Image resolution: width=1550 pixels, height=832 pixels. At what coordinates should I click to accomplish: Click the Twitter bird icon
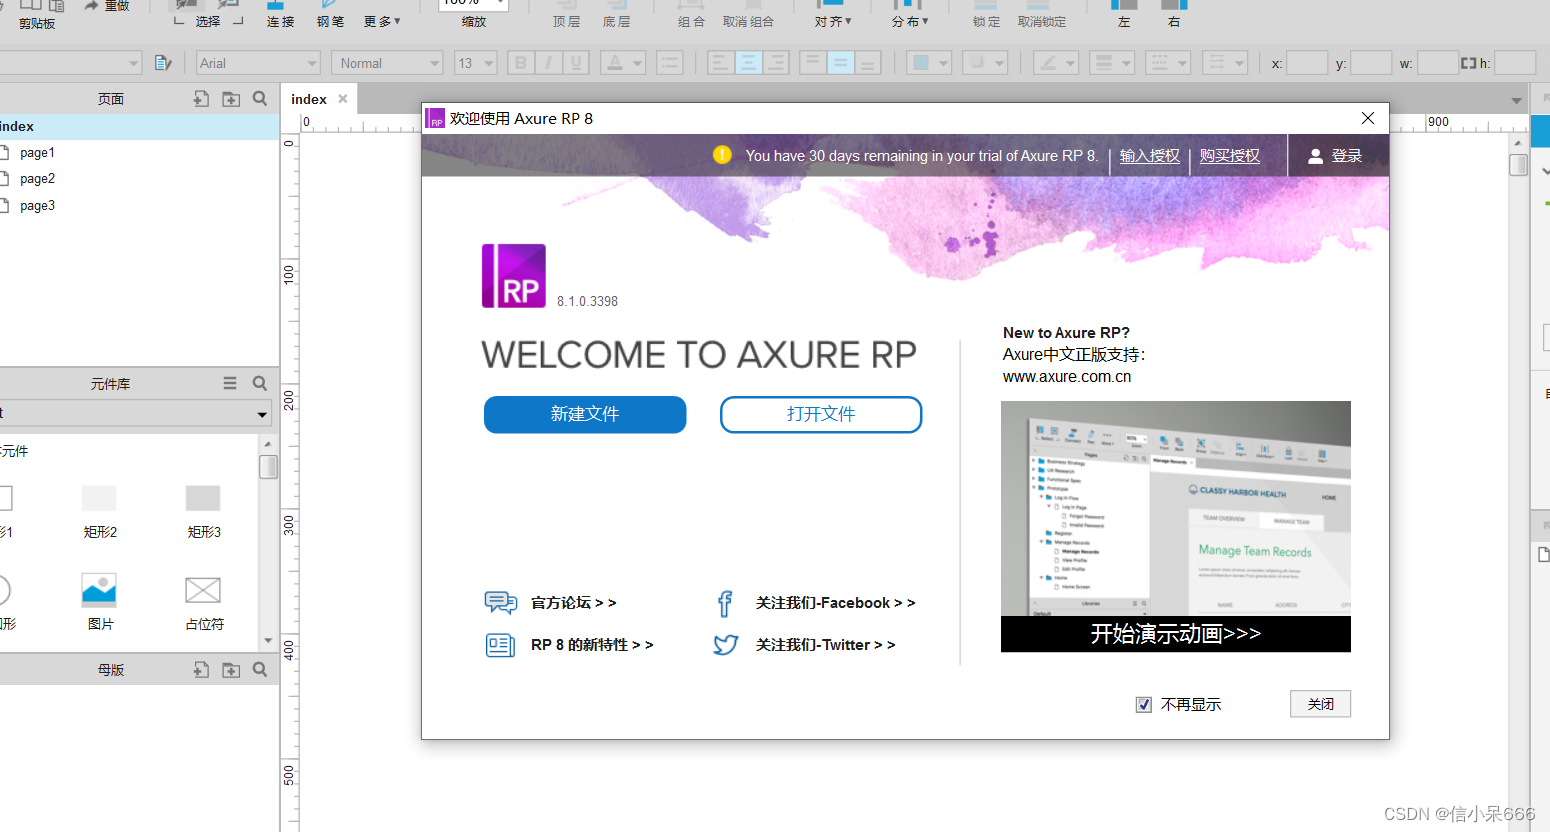click(726, 645)
